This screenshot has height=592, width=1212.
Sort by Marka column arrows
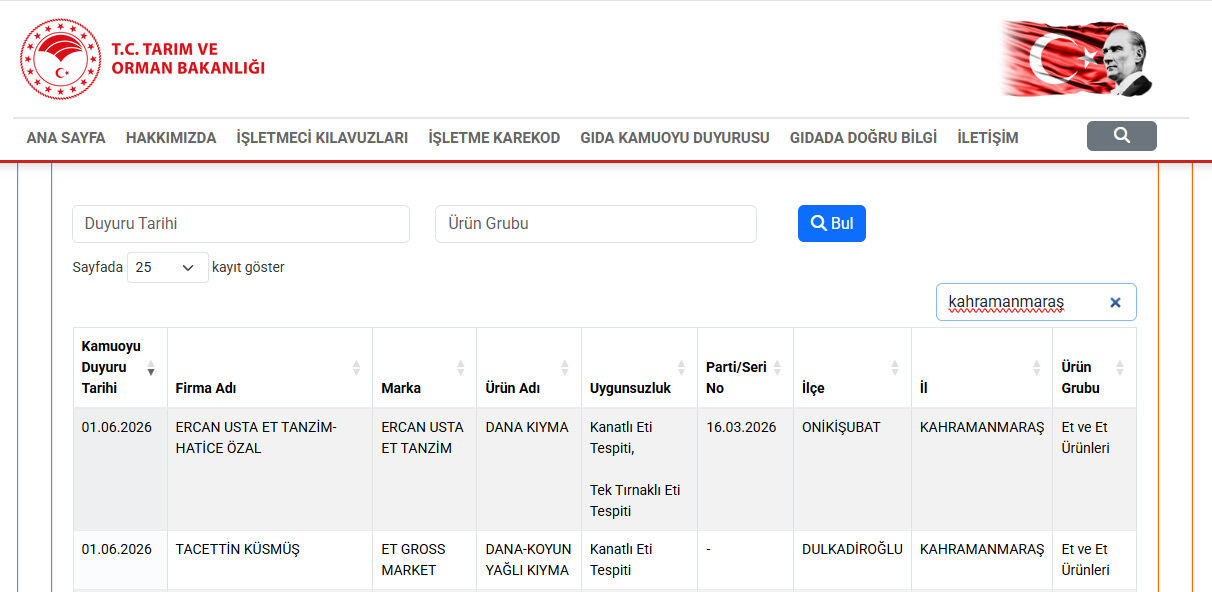coord(460,368)
